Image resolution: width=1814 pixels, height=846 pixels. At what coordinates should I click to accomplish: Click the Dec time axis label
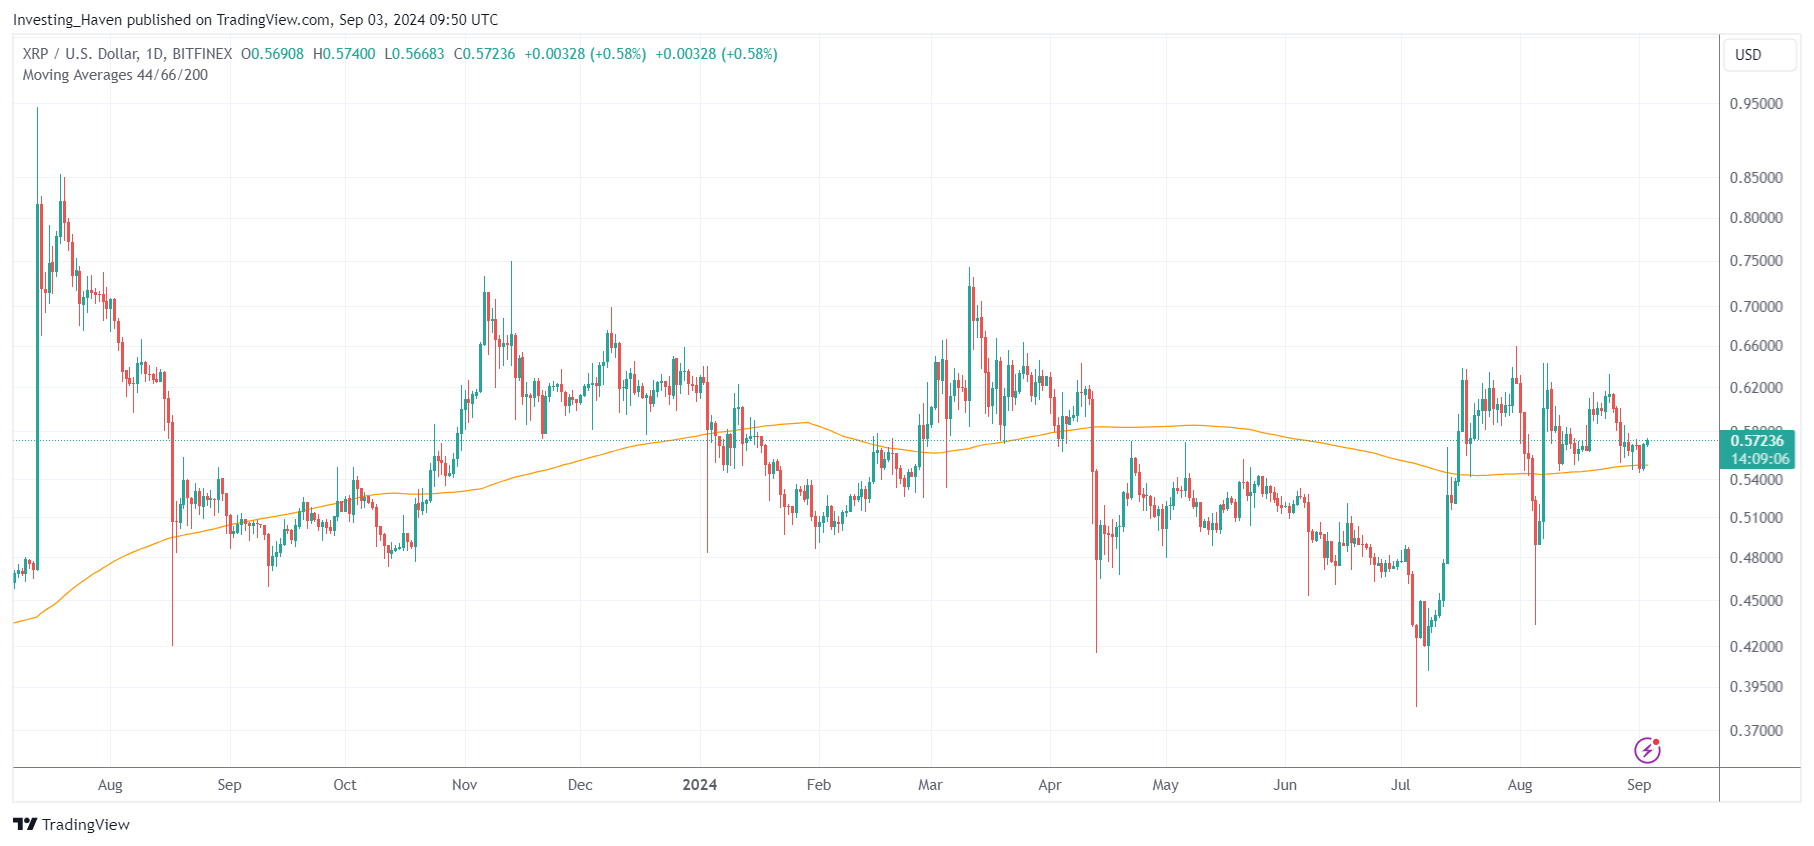click(x=580, y=785)
